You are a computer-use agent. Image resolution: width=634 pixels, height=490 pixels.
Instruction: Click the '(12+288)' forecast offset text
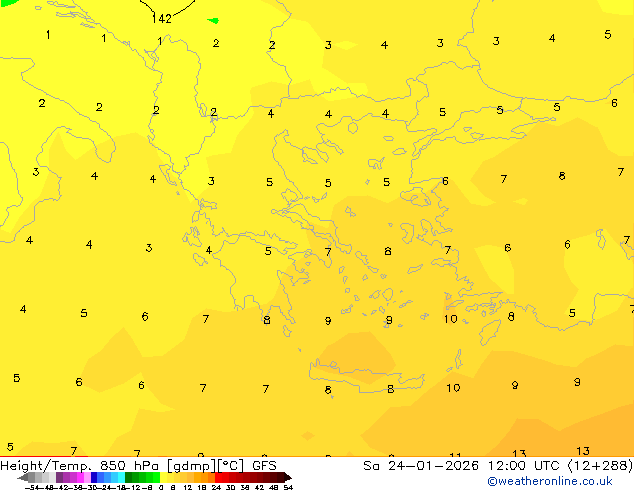(601, 466)
